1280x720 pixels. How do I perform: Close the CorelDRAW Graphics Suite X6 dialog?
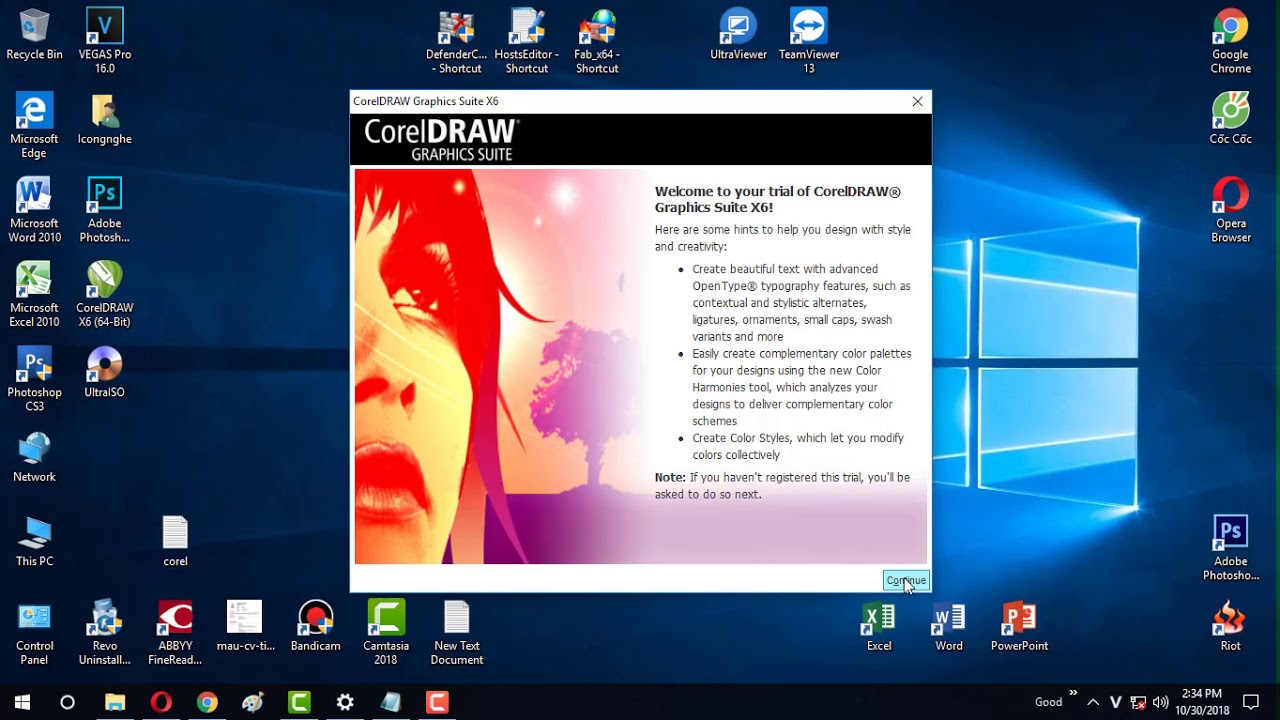click(x=917, y=101)
